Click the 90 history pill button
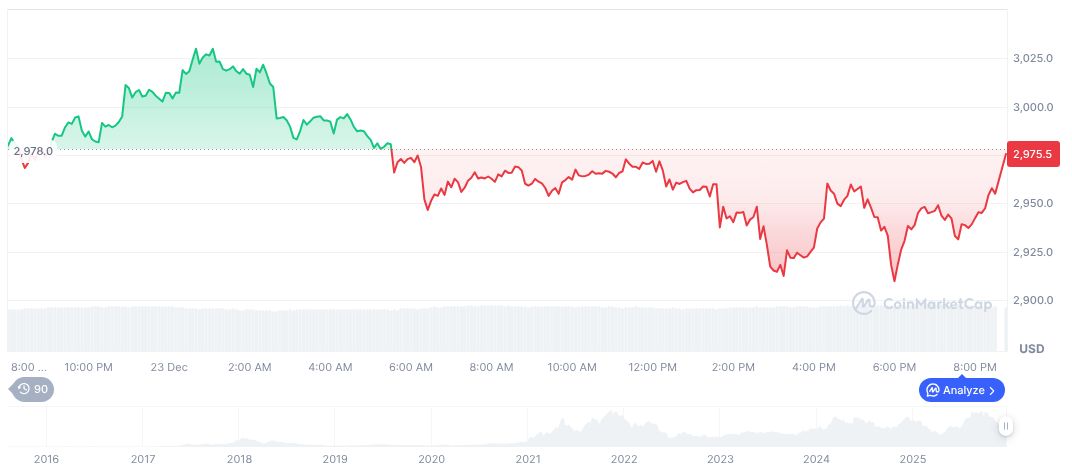The width and height of the screenshot is (1072, 470). tap(32, 389)
